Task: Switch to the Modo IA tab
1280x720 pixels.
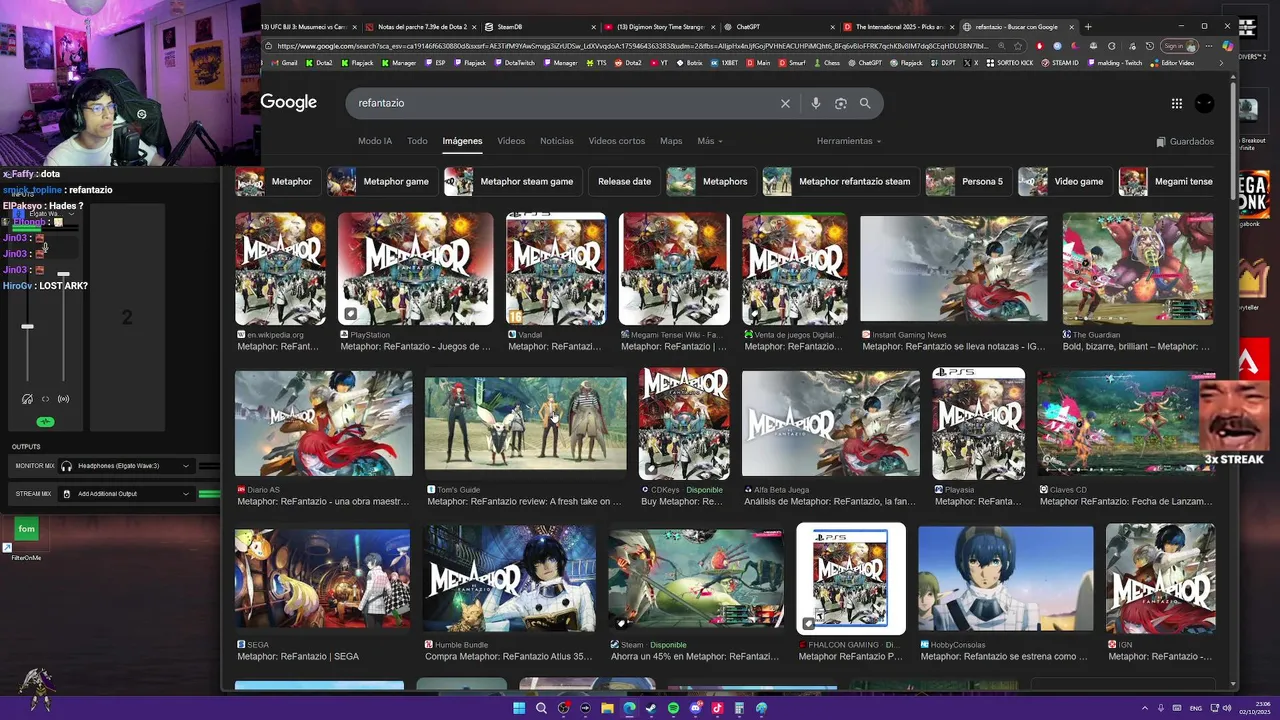Action: pyautogui.click(x=375, y=141)
